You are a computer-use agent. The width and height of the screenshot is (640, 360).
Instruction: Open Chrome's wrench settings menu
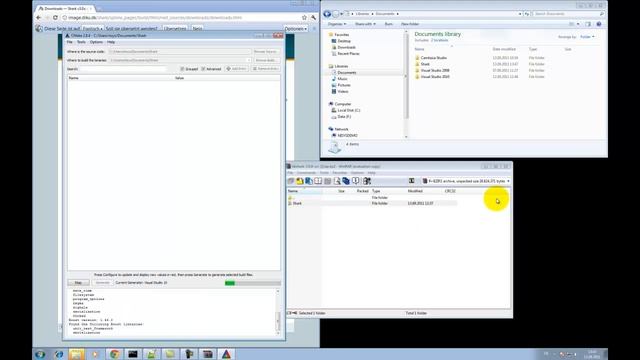click(313, 18)
